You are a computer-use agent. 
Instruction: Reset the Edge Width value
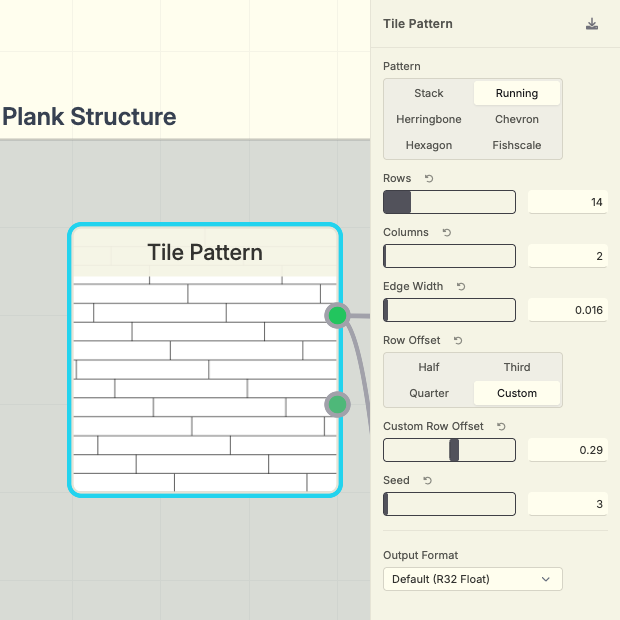pos(461,286)
